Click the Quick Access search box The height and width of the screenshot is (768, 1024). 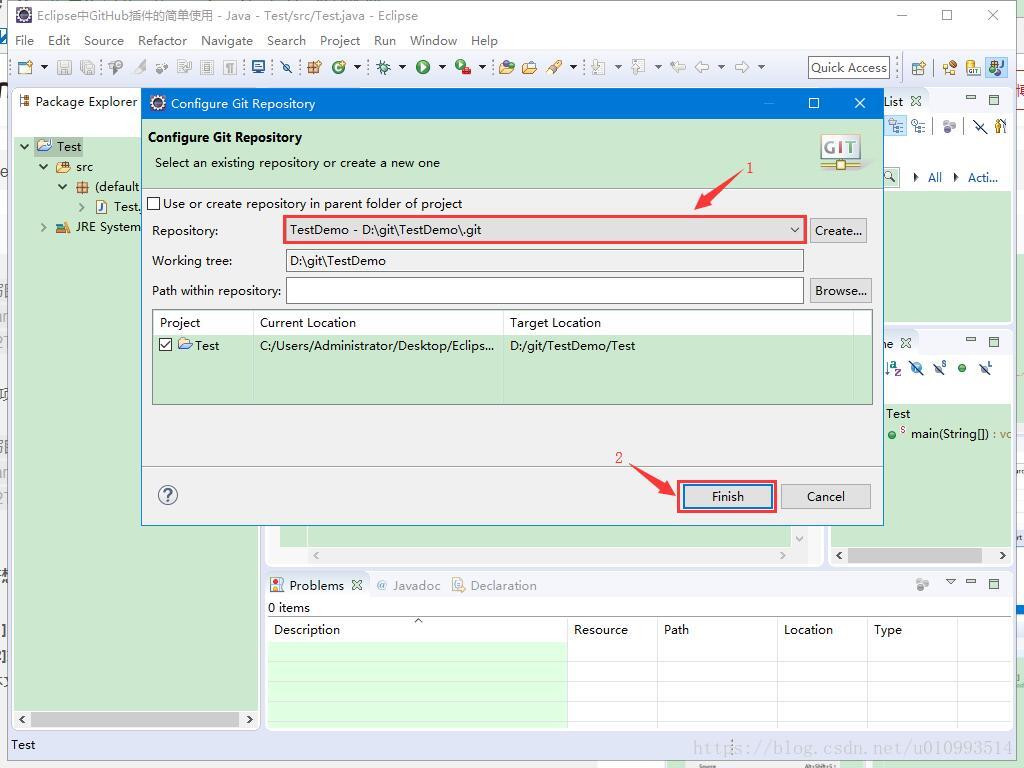(x=849, y=67)
